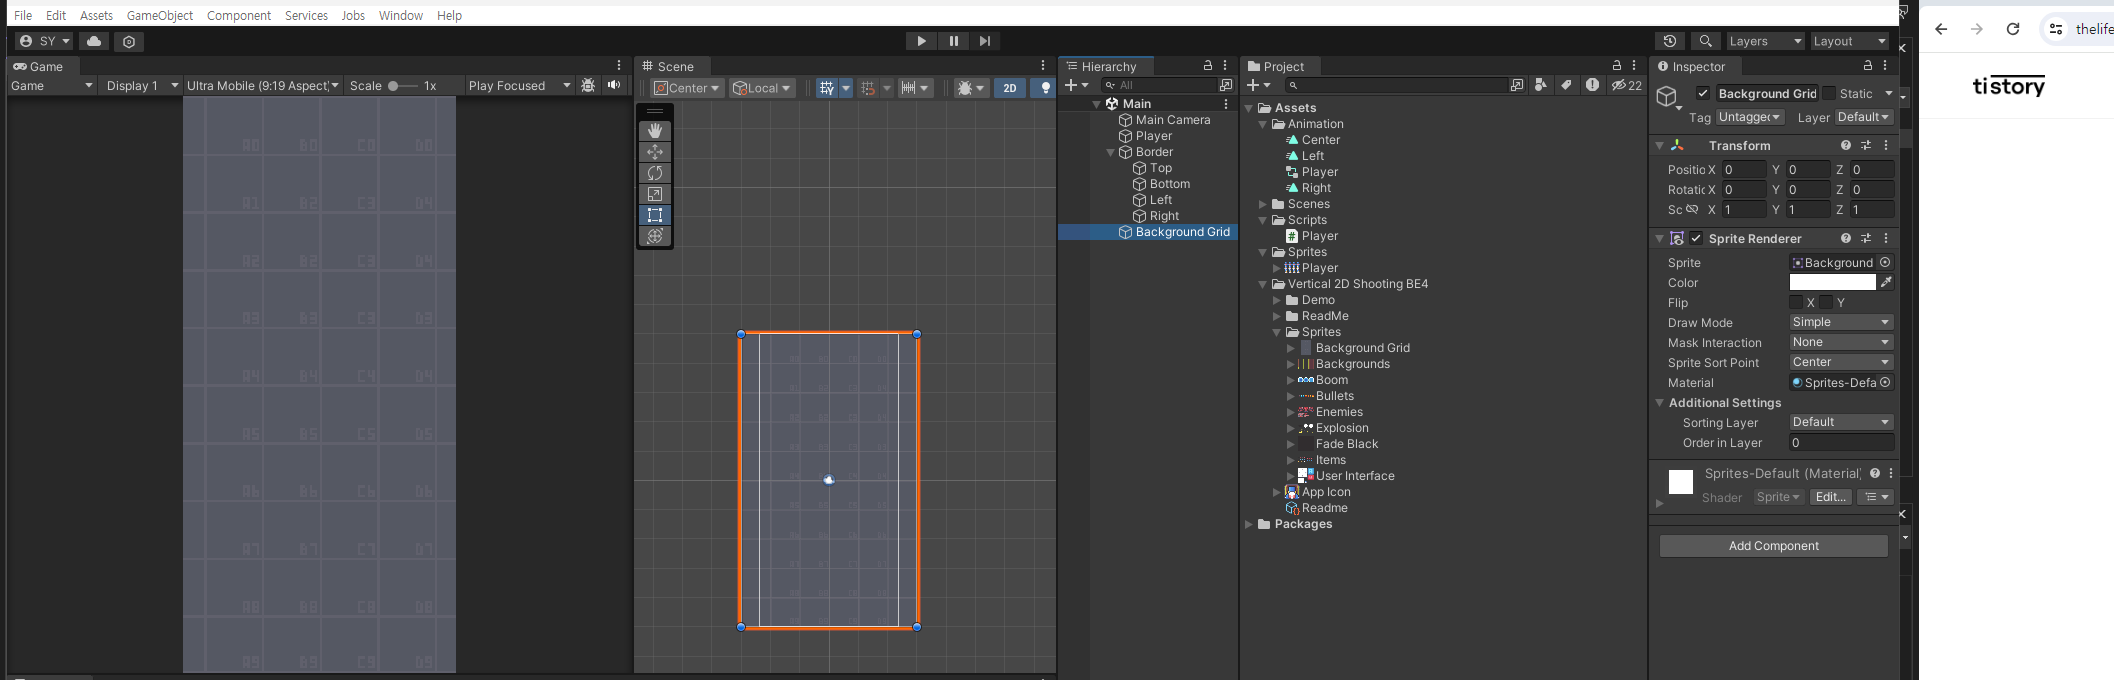Image resolution: width=2114 pixels, height=680 pixels.
Task: Toggle constrained proportions scale link
Action: [x=1692, y=210]
